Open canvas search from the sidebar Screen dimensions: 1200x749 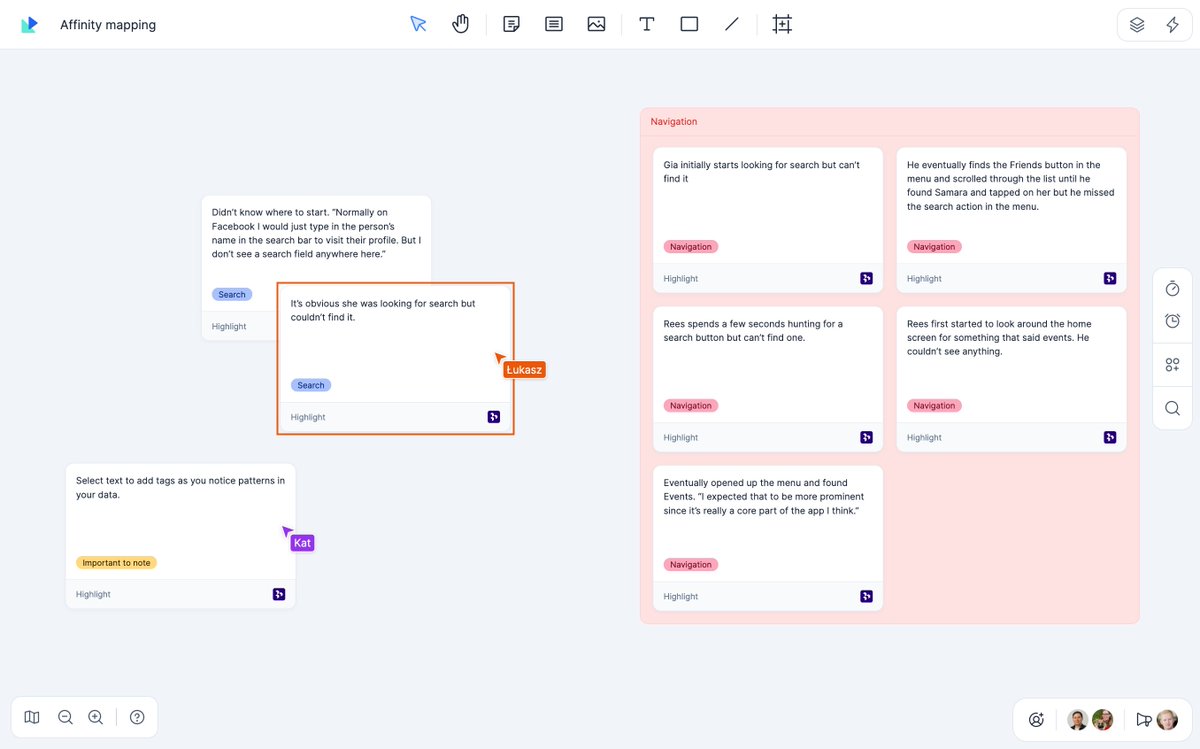1171,407
